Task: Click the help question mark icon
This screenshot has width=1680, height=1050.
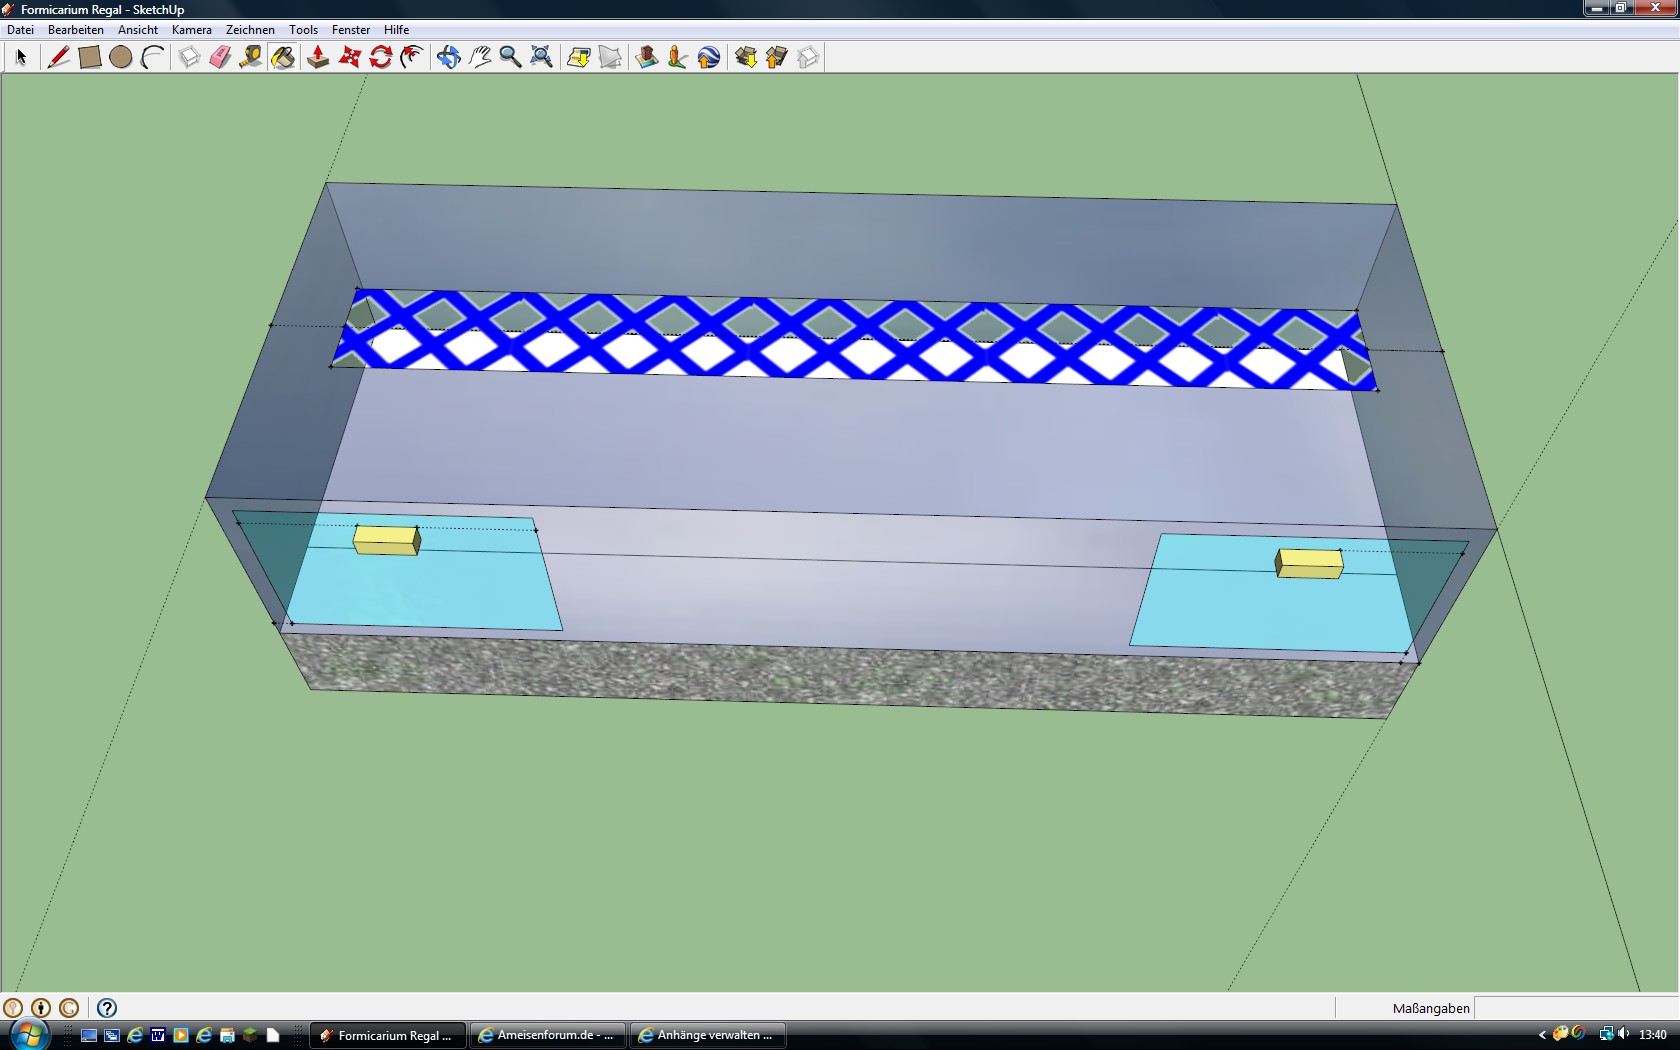Action: [107, 1008]
